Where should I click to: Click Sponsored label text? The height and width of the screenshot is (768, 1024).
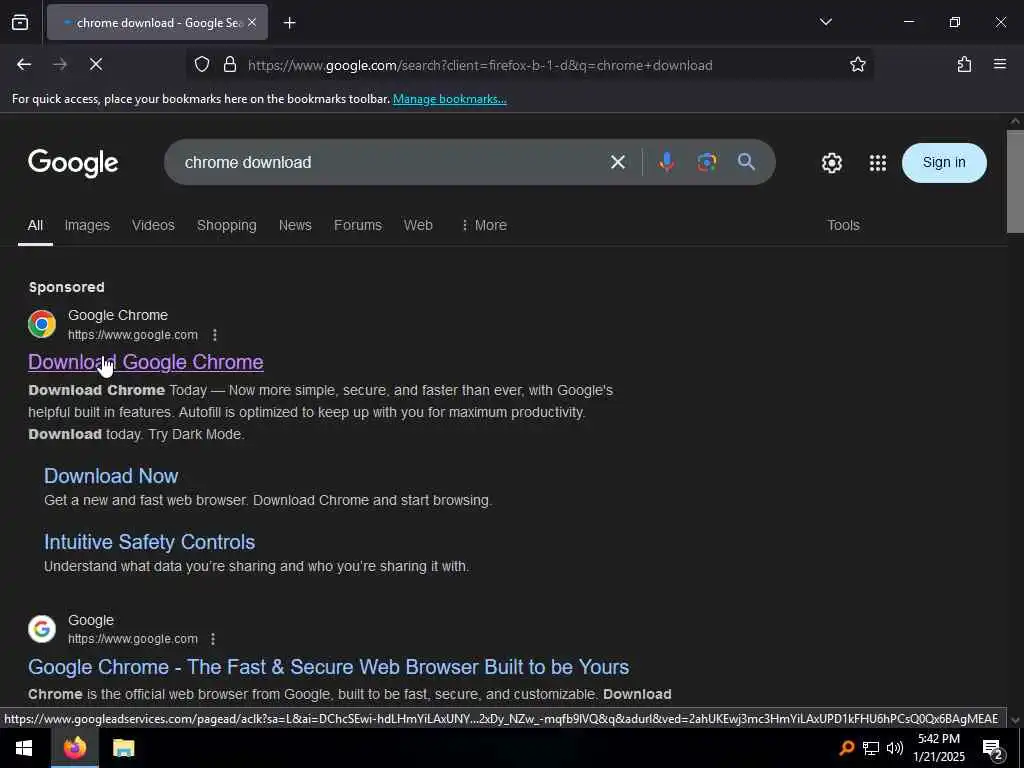click(x=67, y=287)
